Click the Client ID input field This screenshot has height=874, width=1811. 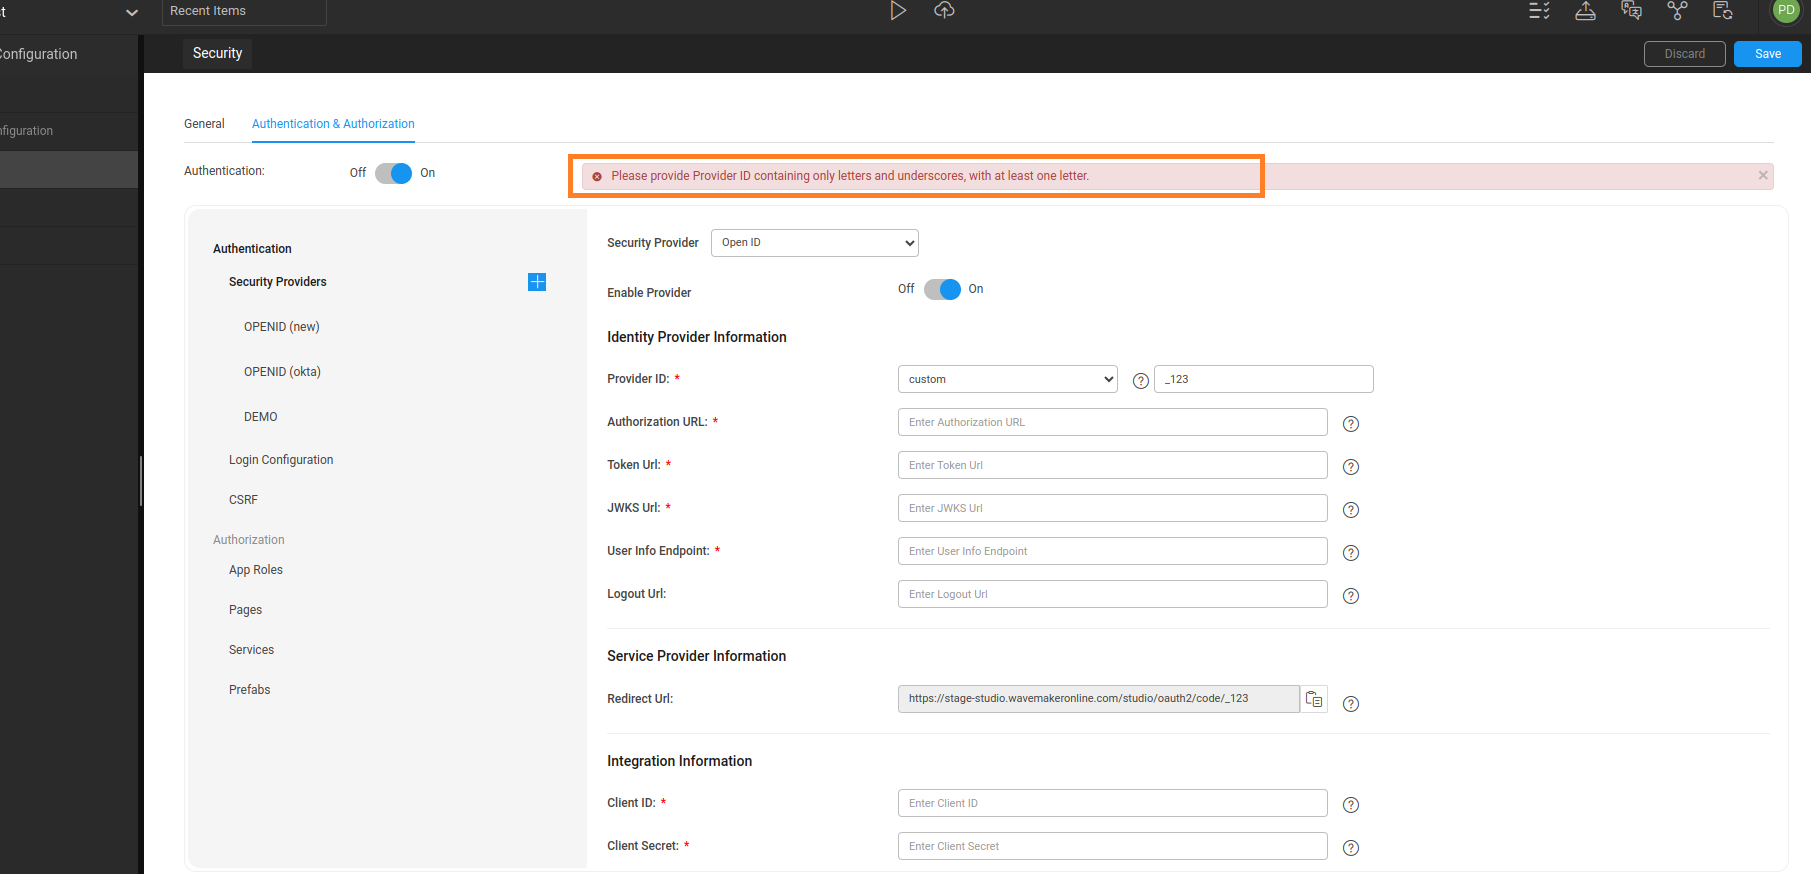click(x=1112, y=803)
